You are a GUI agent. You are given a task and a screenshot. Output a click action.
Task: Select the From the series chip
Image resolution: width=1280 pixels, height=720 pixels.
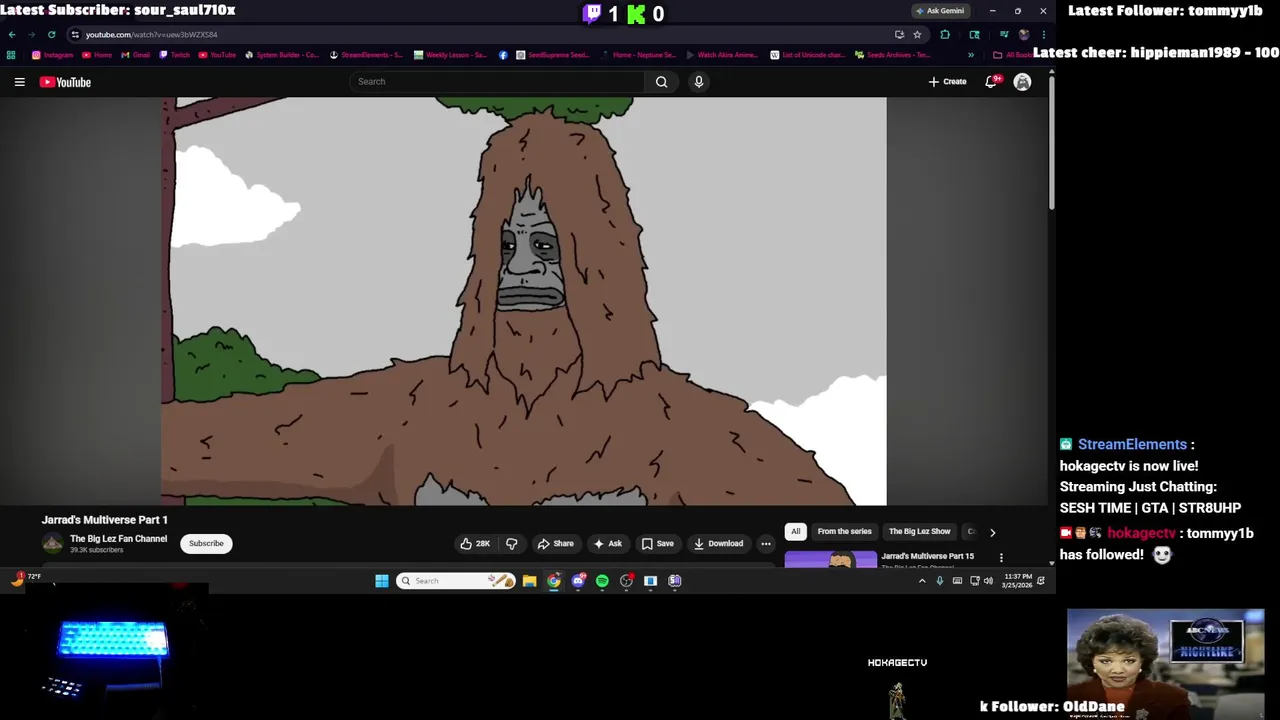tap(844, 532)
